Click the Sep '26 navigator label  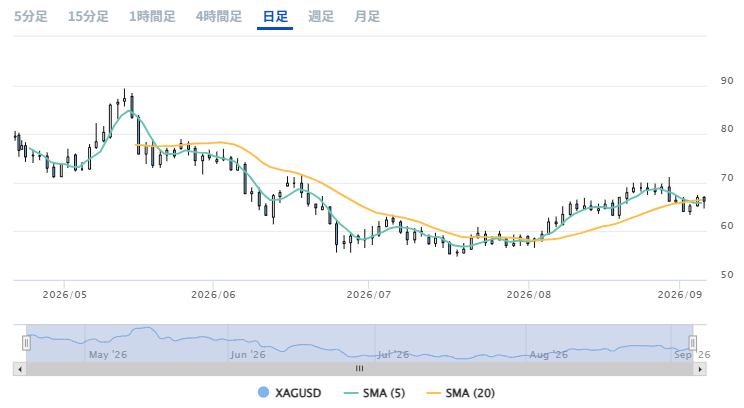point(692,354)
